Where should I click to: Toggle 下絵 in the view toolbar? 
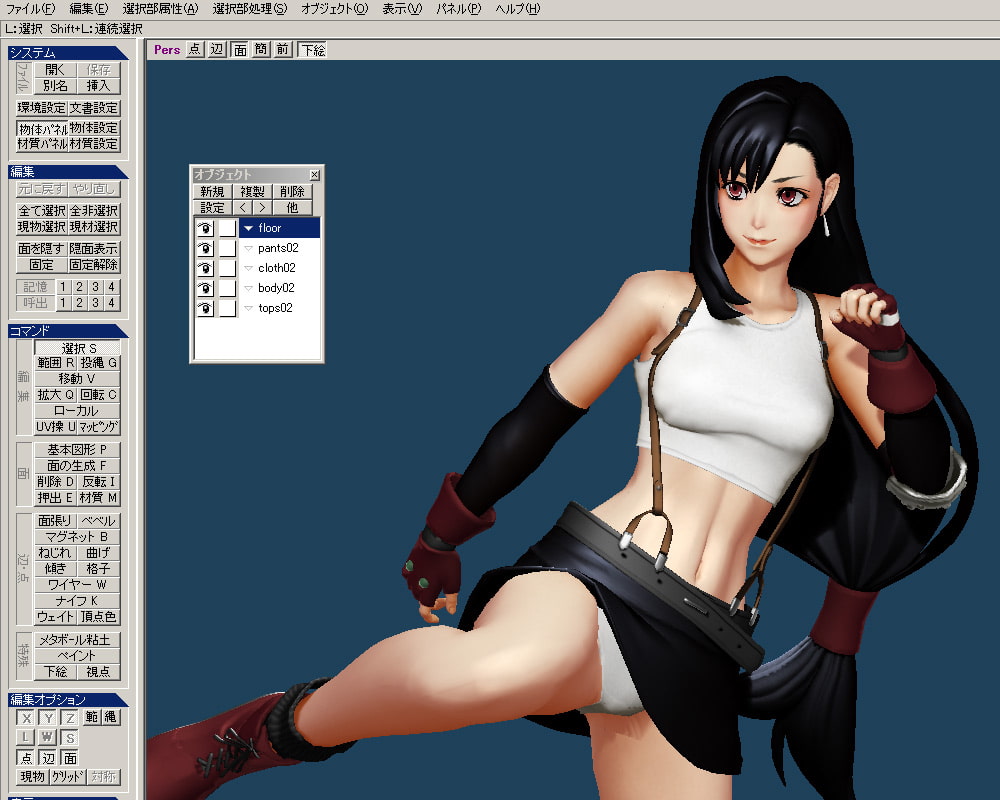tap(312, 50)
